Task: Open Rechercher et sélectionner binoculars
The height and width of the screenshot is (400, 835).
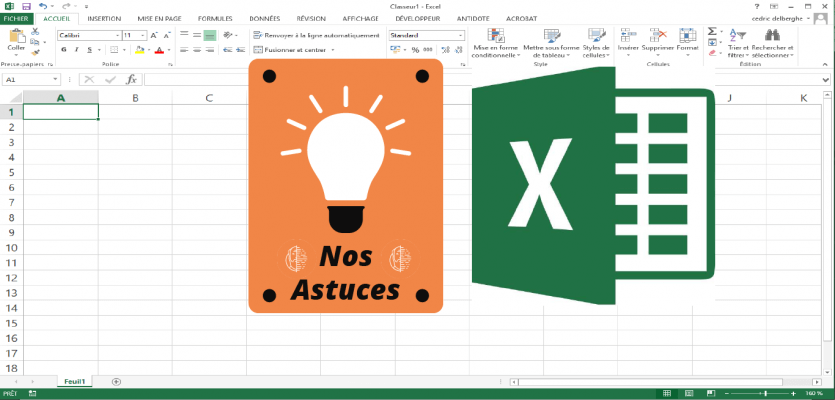Action: coord(772,43)
